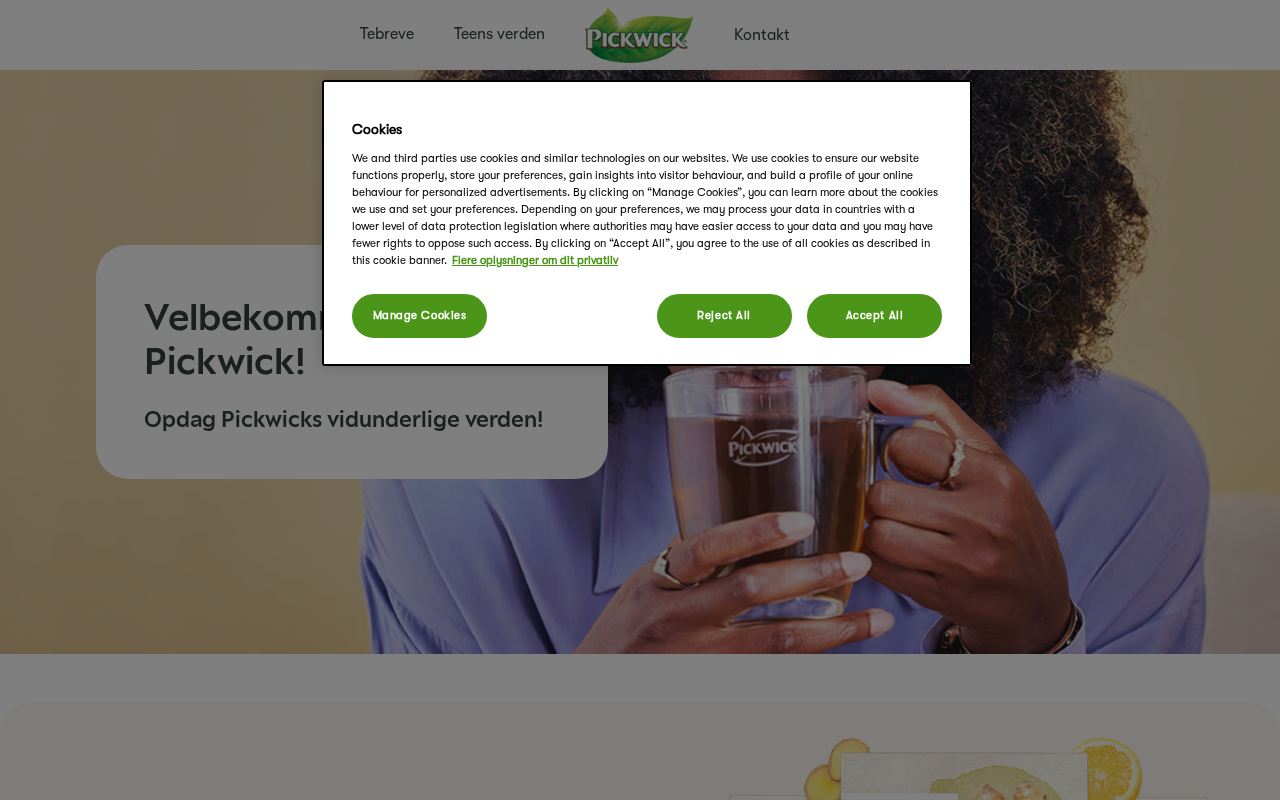Click the Pickwick leaf logo in header
The width and height of the screenshot is (1280, 800).
(x=639, y=35)
